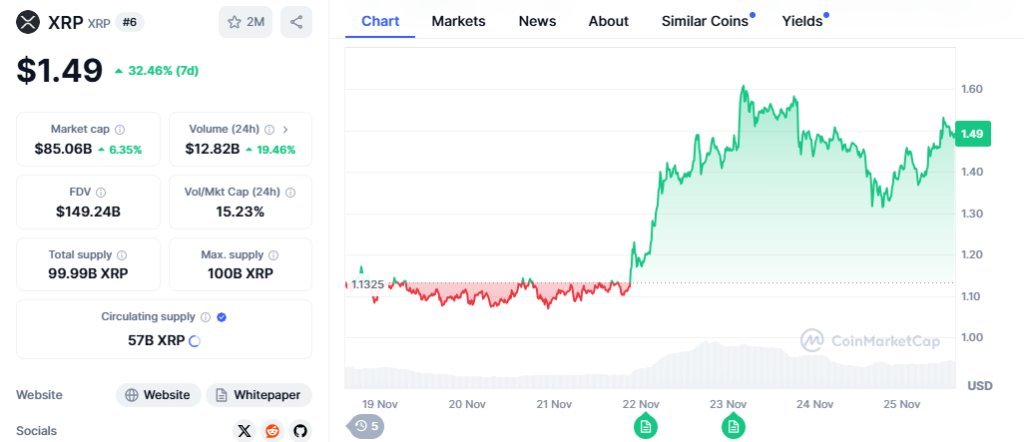The image size is (1024, 442).
Task: Open the Vol/Mkt Cap (24h) info icon
Action: [291, 193]
